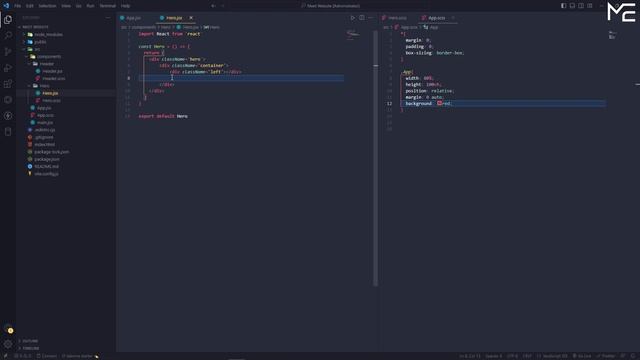Click the left editor's vertical scrollbar
Image resolution: width=640 pixels, height=360 pixels.
[376, 158]
